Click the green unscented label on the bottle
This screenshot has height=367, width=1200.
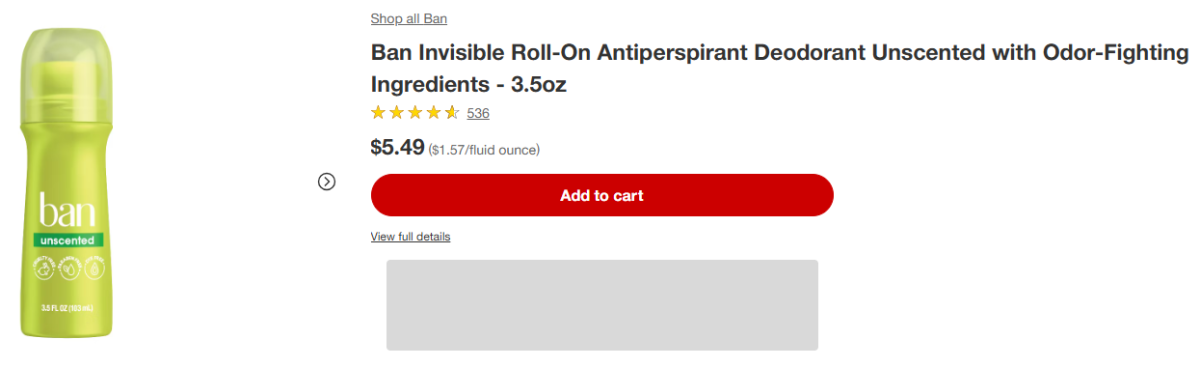click(x=68, y=240)
